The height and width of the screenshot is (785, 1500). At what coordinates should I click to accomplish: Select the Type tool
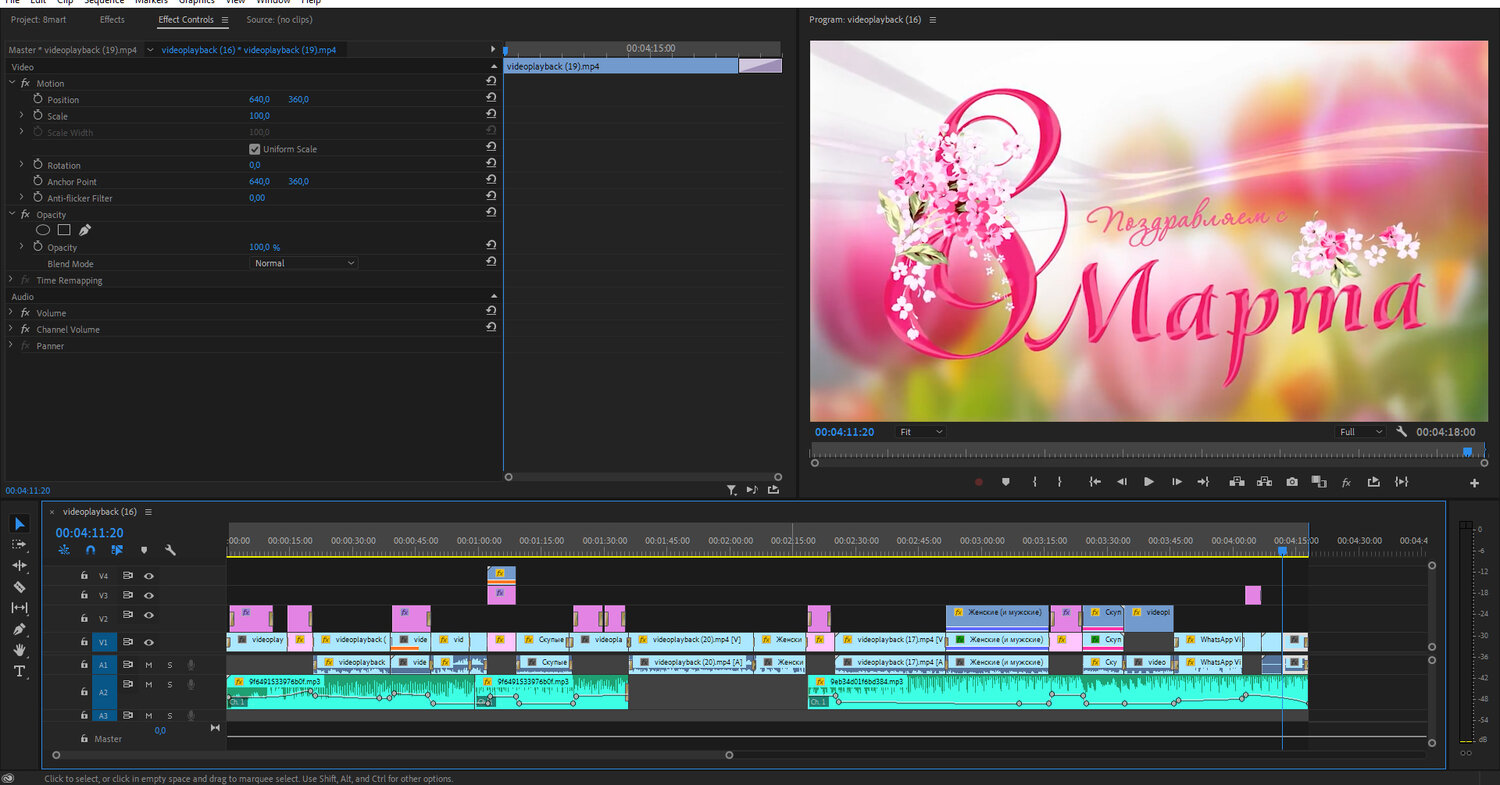[20, 671]
